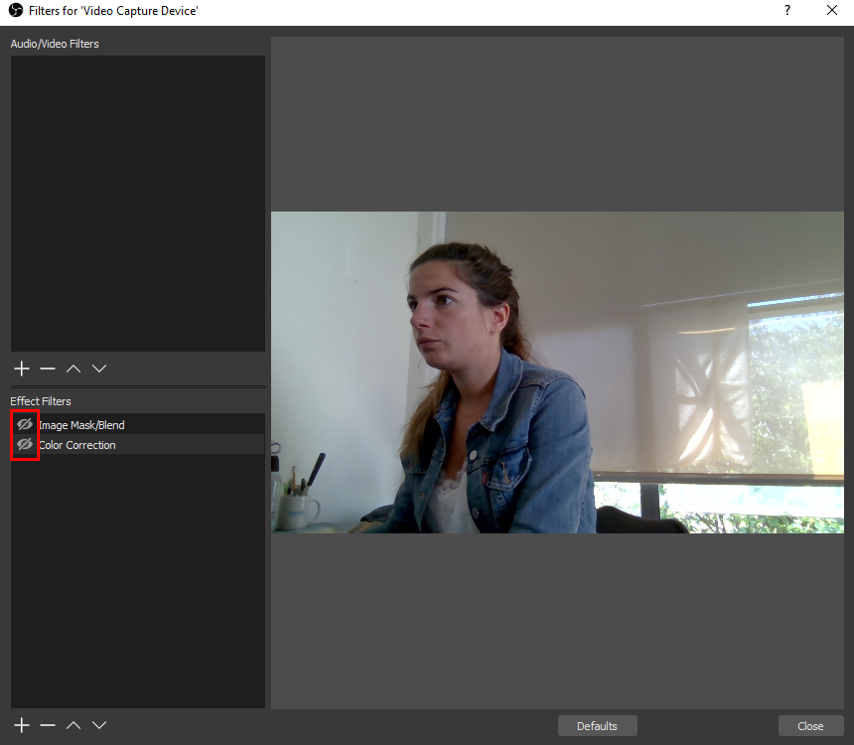
Task: Remove selected effect filter with minus icon
Action: point(47,725)
